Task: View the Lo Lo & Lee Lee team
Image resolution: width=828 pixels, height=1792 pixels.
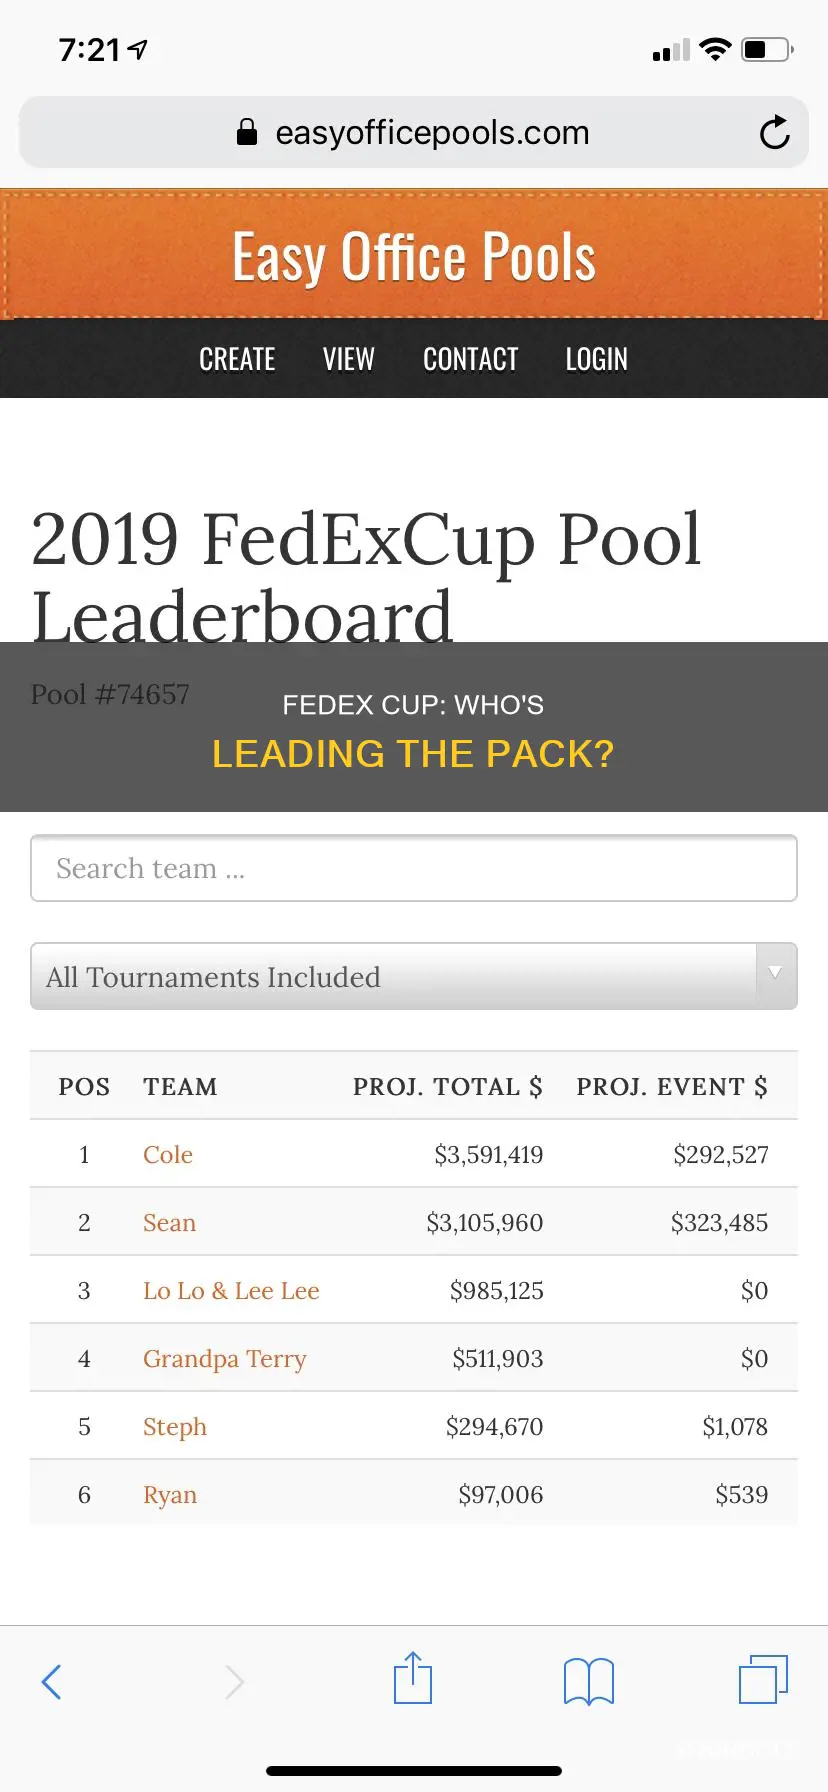Action: click(231, 1290)
